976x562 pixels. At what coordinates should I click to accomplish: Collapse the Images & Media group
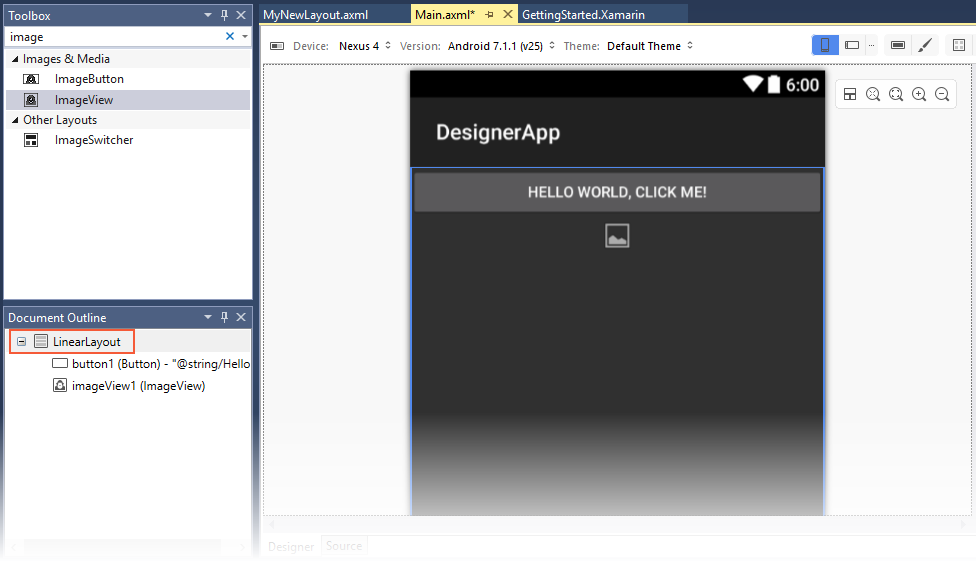15,59
